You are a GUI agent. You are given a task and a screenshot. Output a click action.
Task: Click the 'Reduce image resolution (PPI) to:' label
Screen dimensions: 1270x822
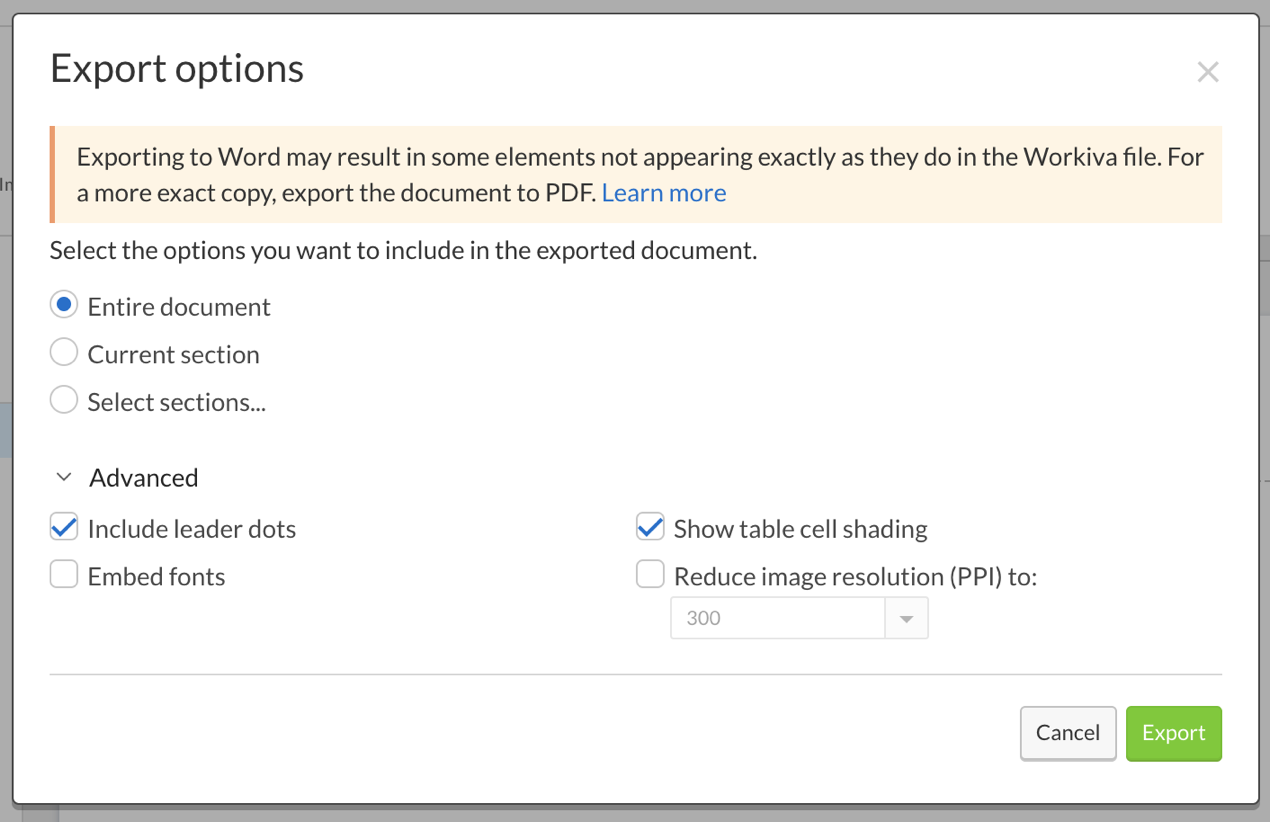pos(855,577)
